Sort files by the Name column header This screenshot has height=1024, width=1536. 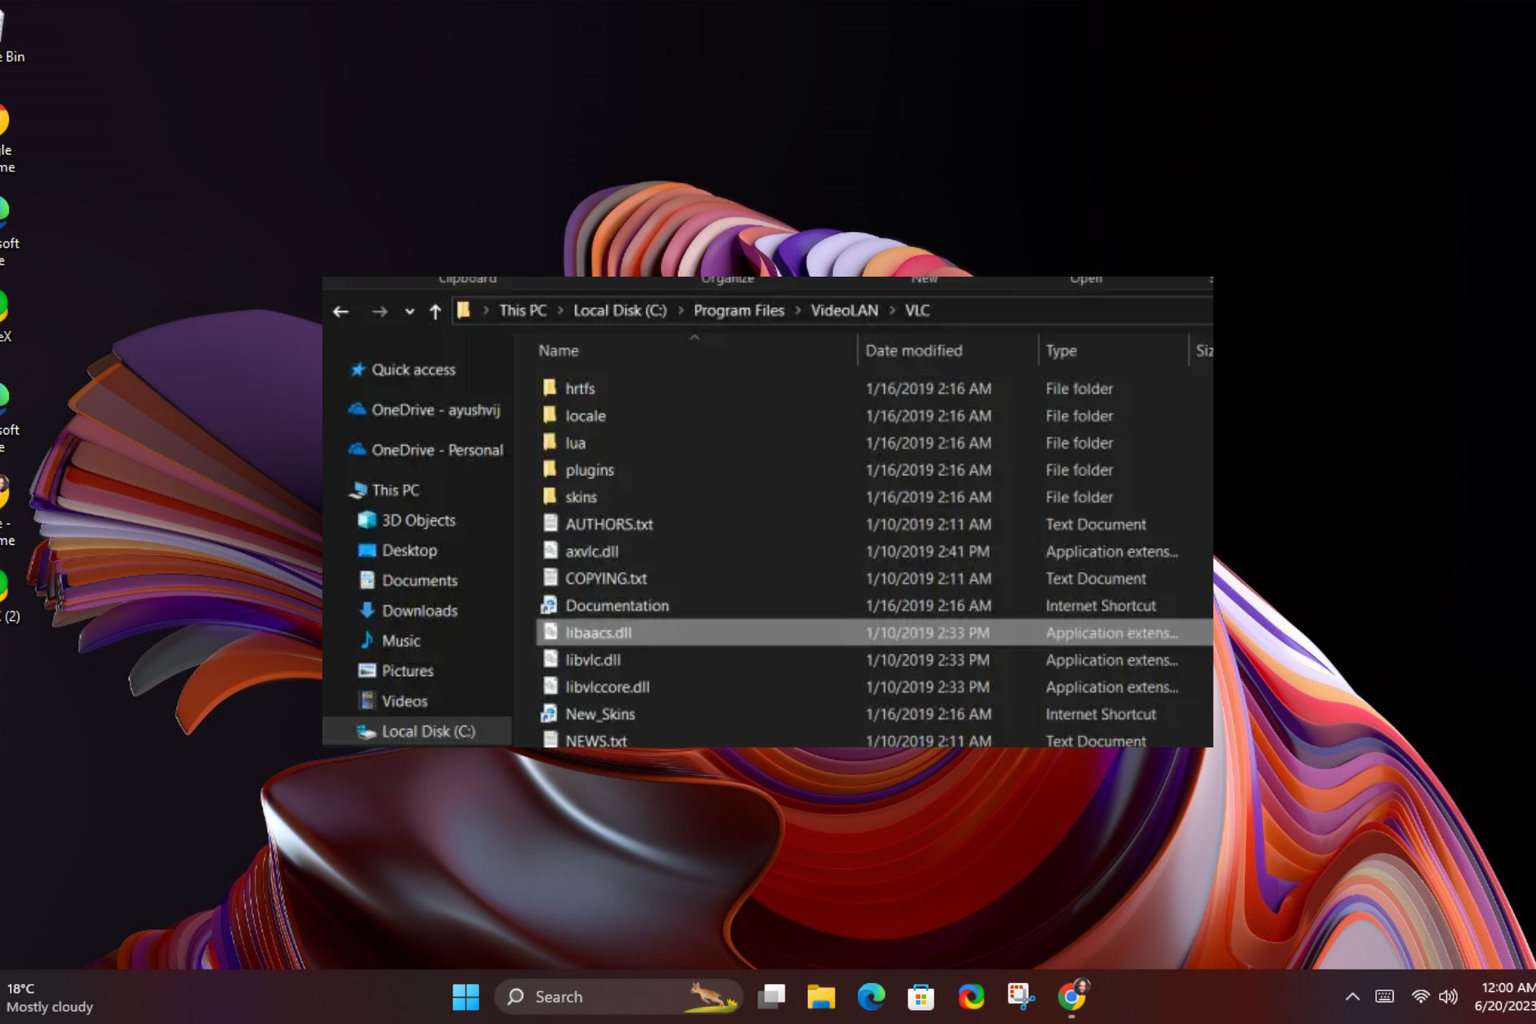pos(559,350)
